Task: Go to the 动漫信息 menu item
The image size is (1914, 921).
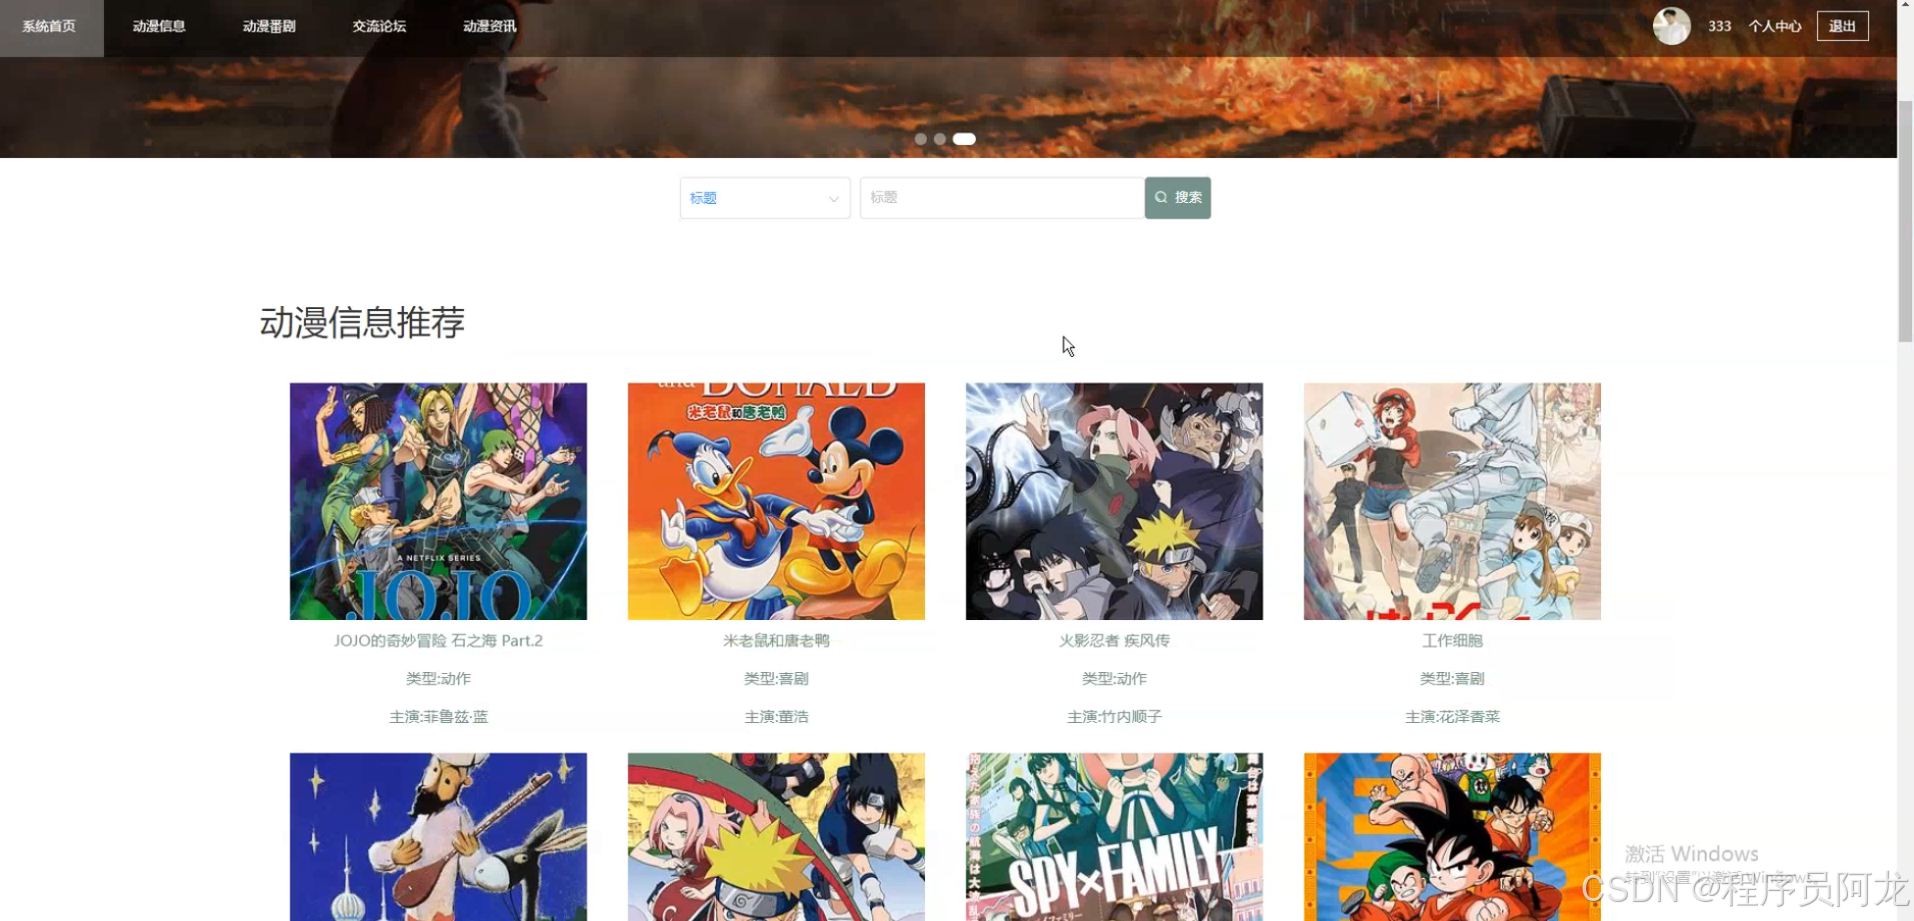Action: pos(159,27)
